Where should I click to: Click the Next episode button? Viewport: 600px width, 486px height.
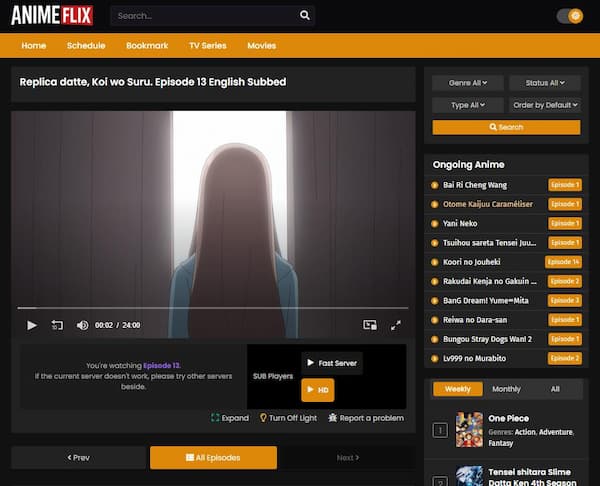(348, 458)
